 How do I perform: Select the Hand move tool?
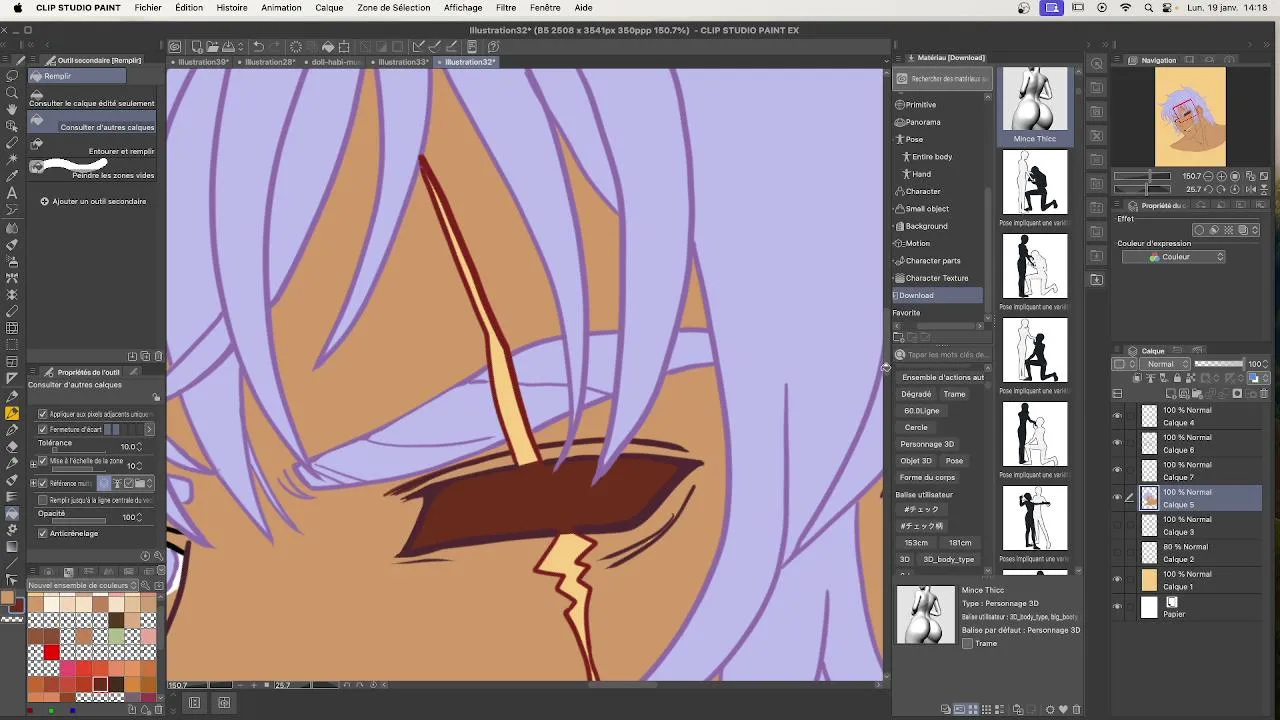12,108
